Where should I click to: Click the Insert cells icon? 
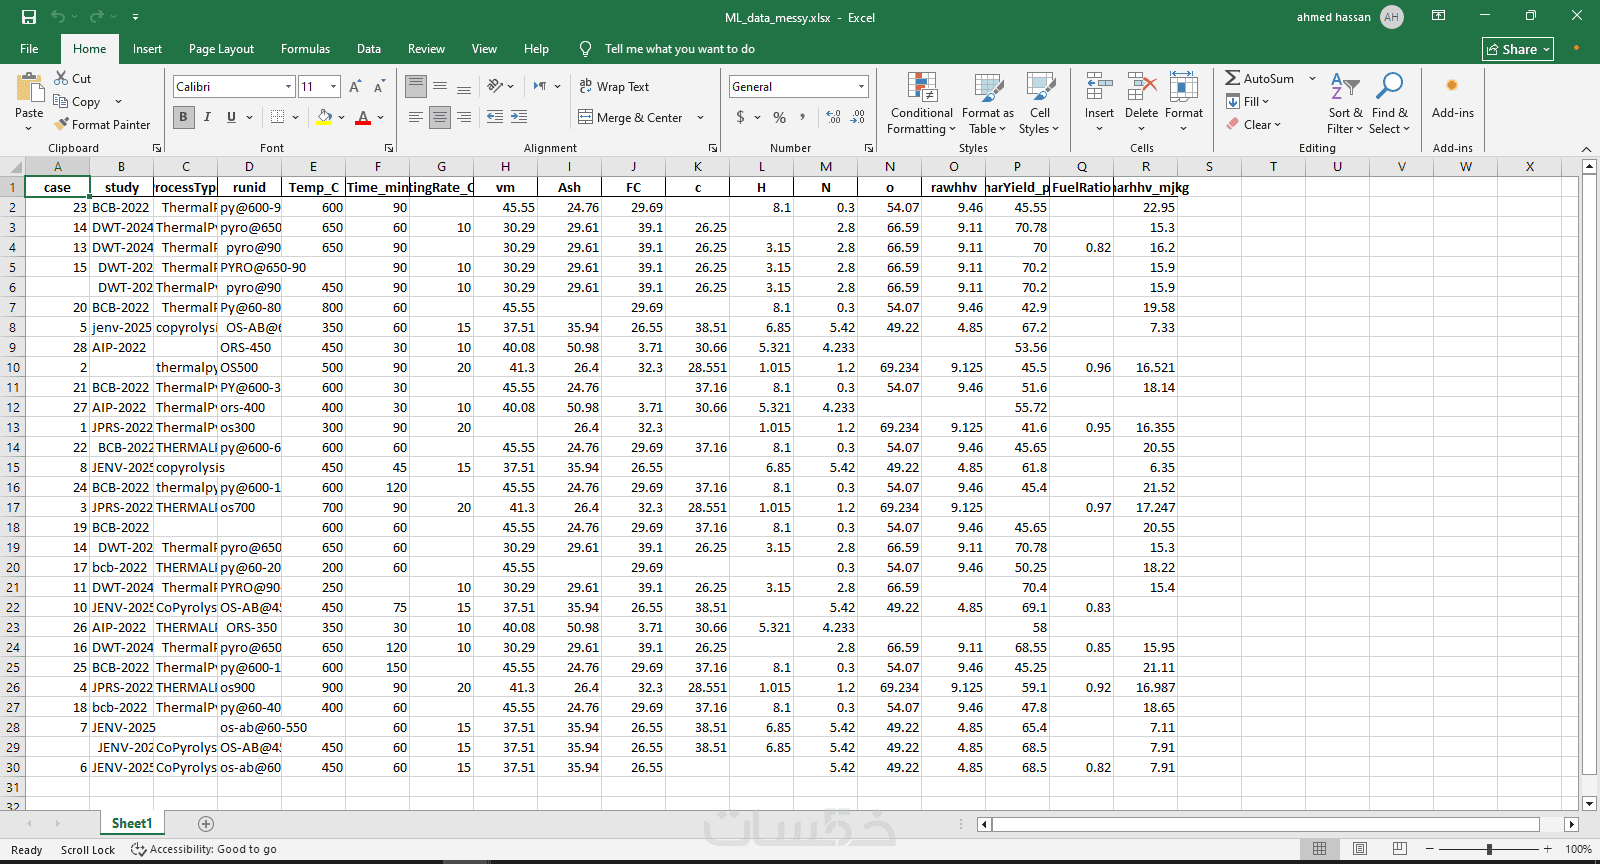(1099, 87)
